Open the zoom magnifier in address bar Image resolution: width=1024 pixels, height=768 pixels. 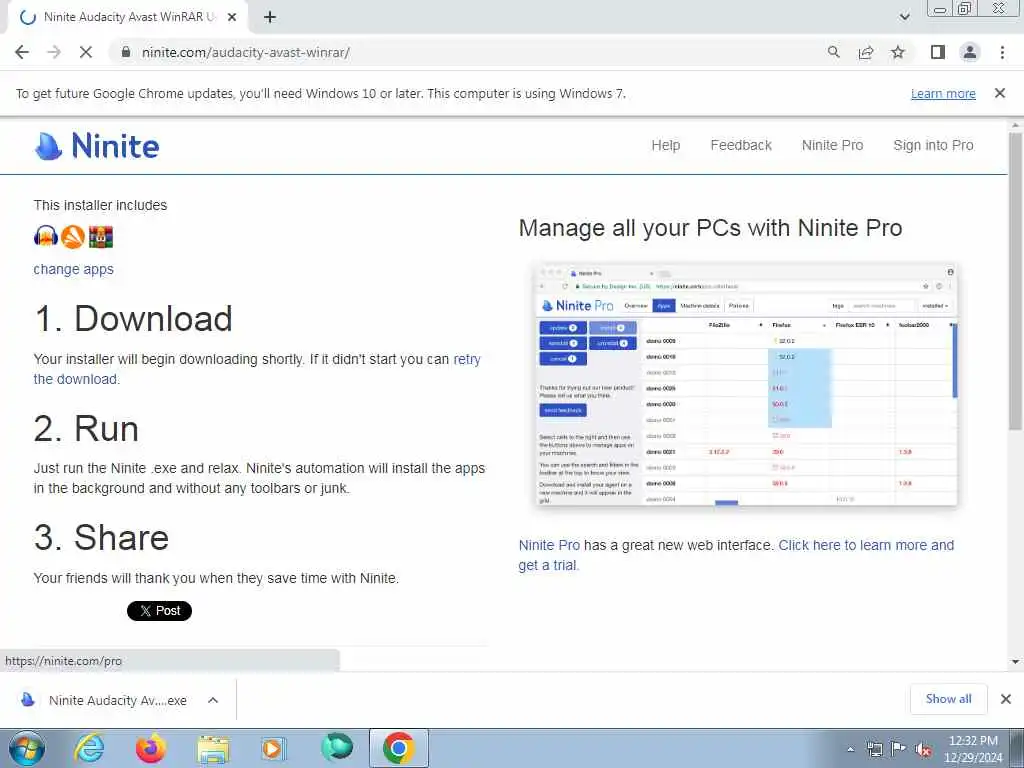tap(833, 52)
